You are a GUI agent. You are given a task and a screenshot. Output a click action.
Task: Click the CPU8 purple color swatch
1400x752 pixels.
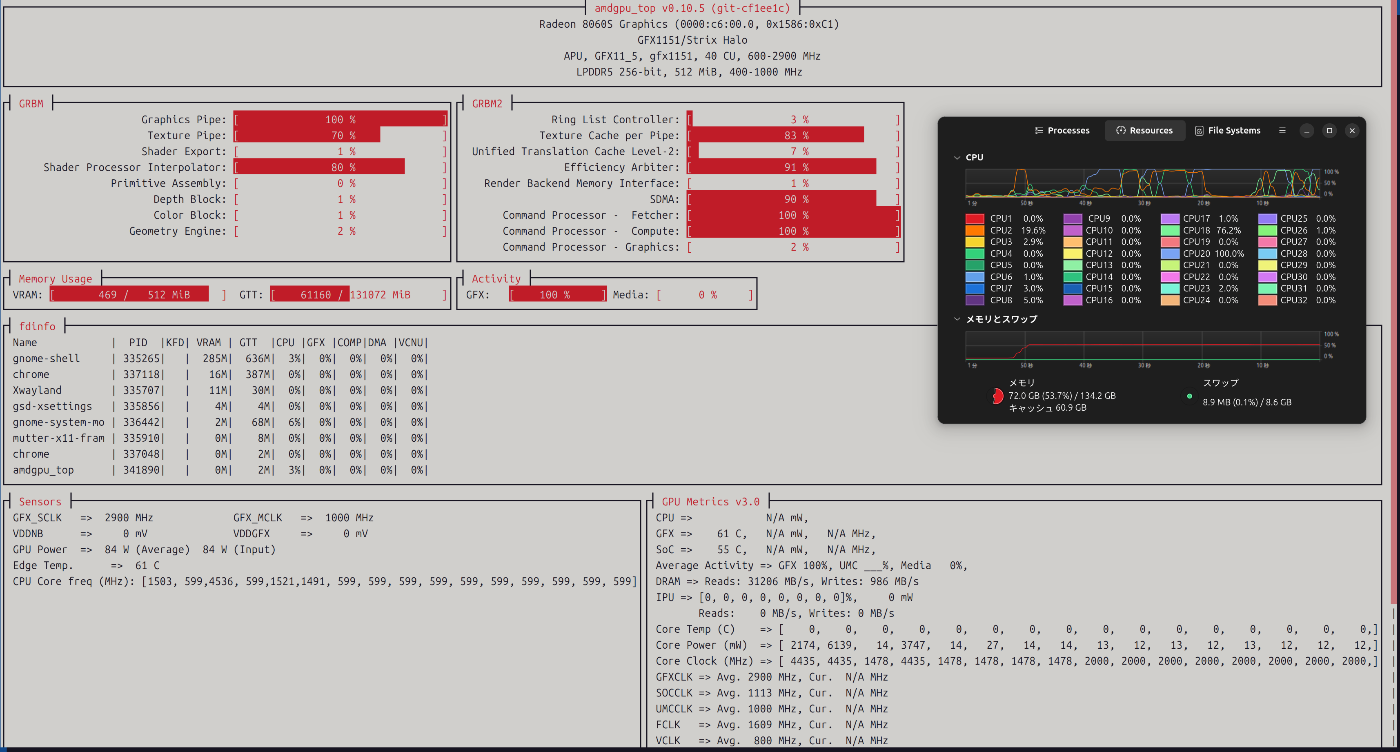pyautogui.click(x=975, y=300)
